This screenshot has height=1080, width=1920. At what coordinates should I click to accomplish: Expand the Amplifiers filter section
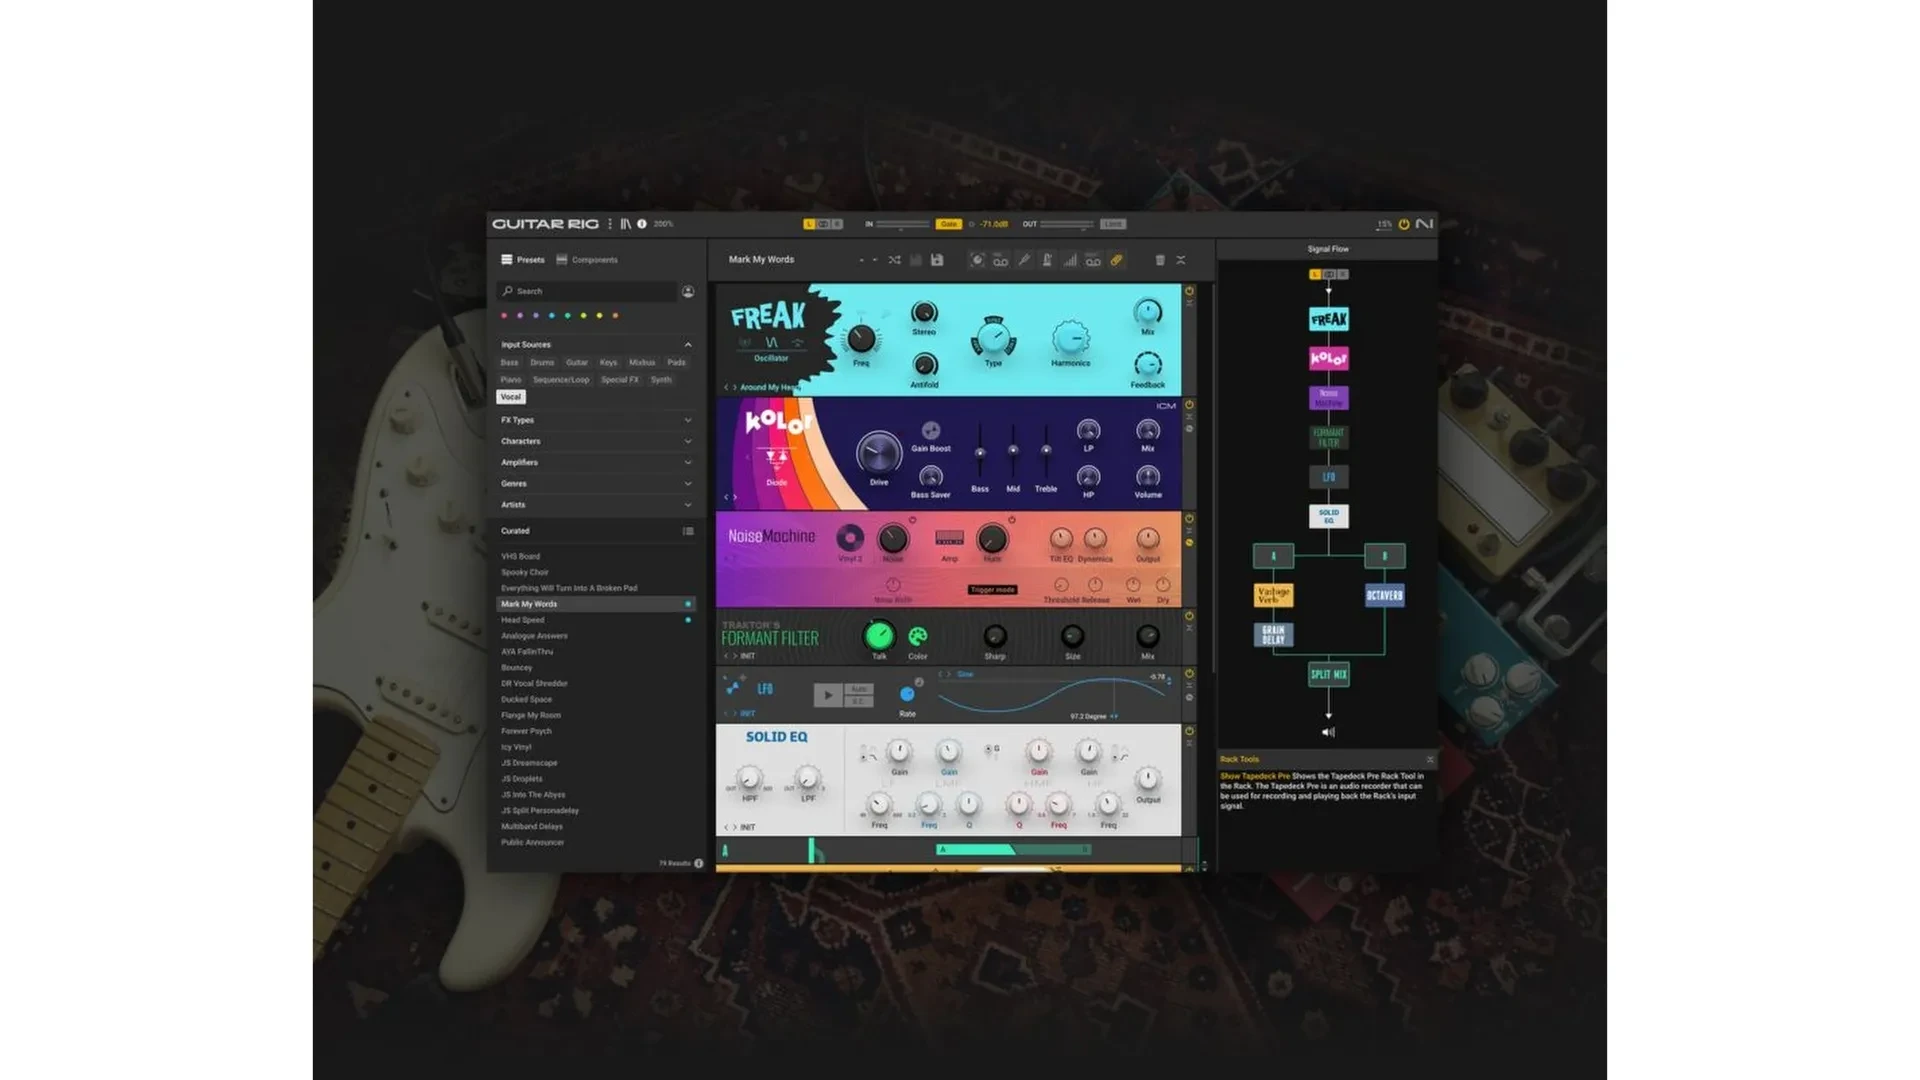pyautogui.click(x=688, y=462)
